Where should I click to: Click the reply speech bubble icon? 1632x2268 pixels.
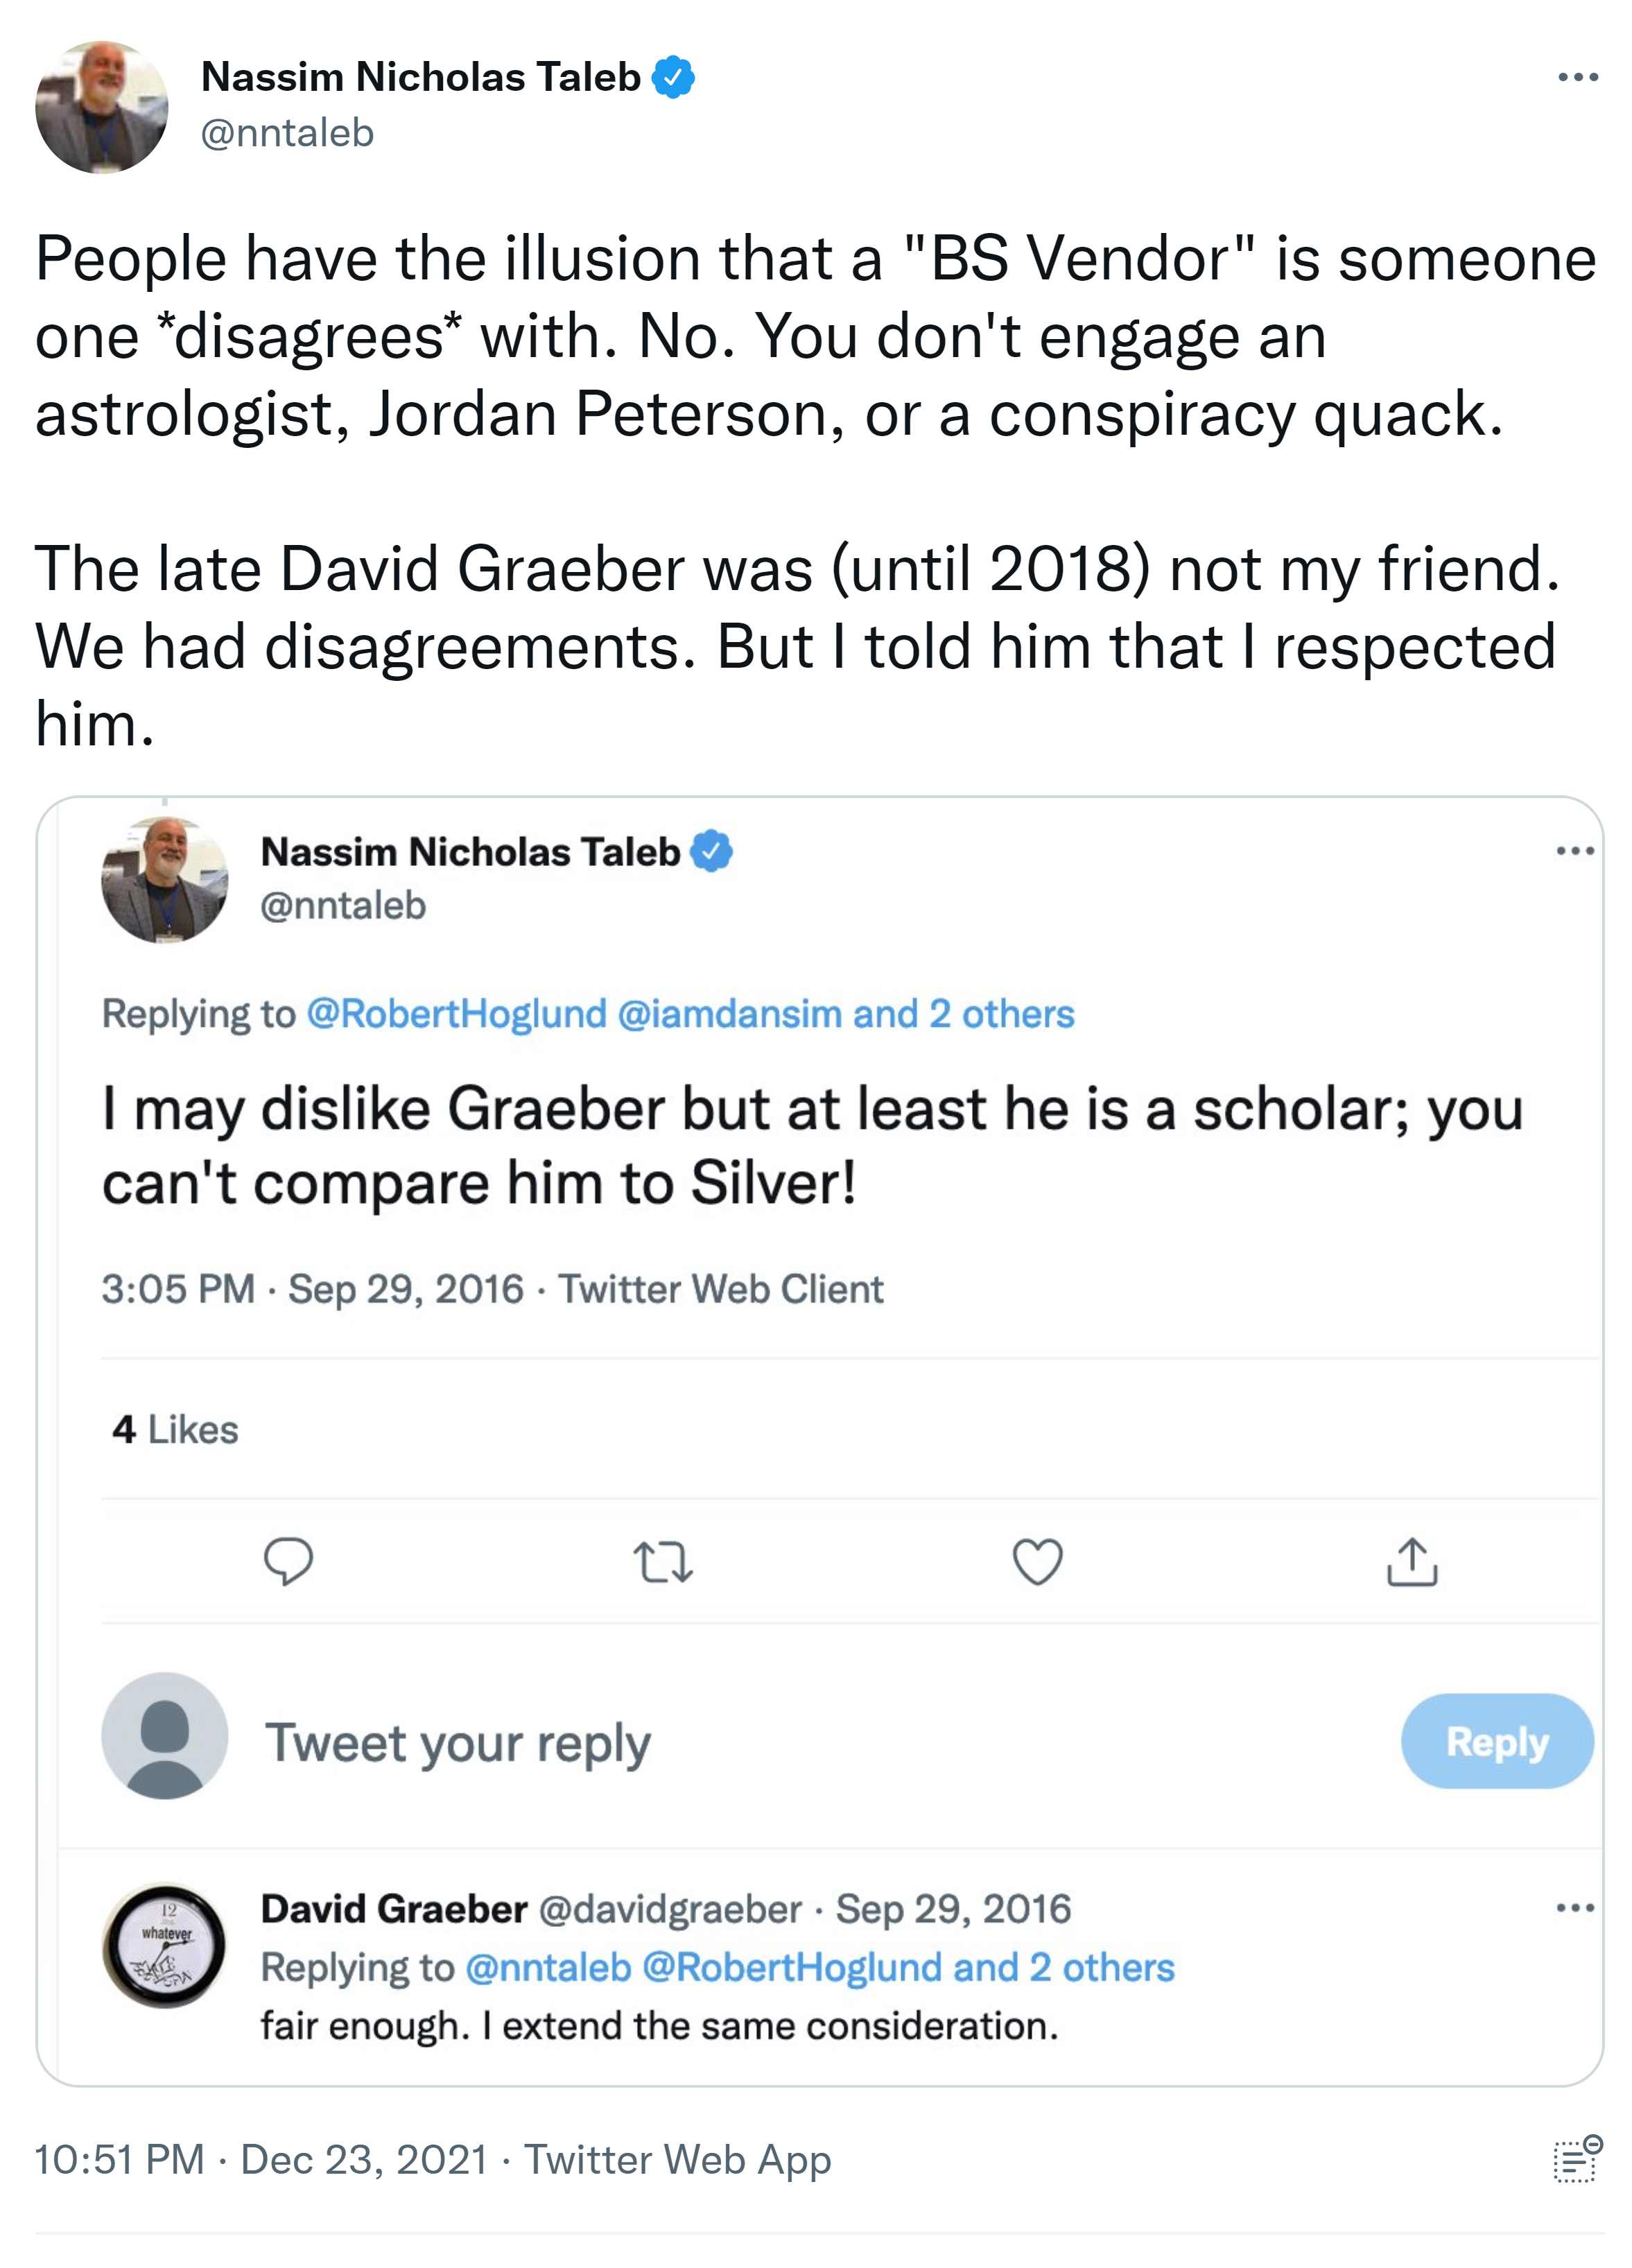click(288, 1561)
